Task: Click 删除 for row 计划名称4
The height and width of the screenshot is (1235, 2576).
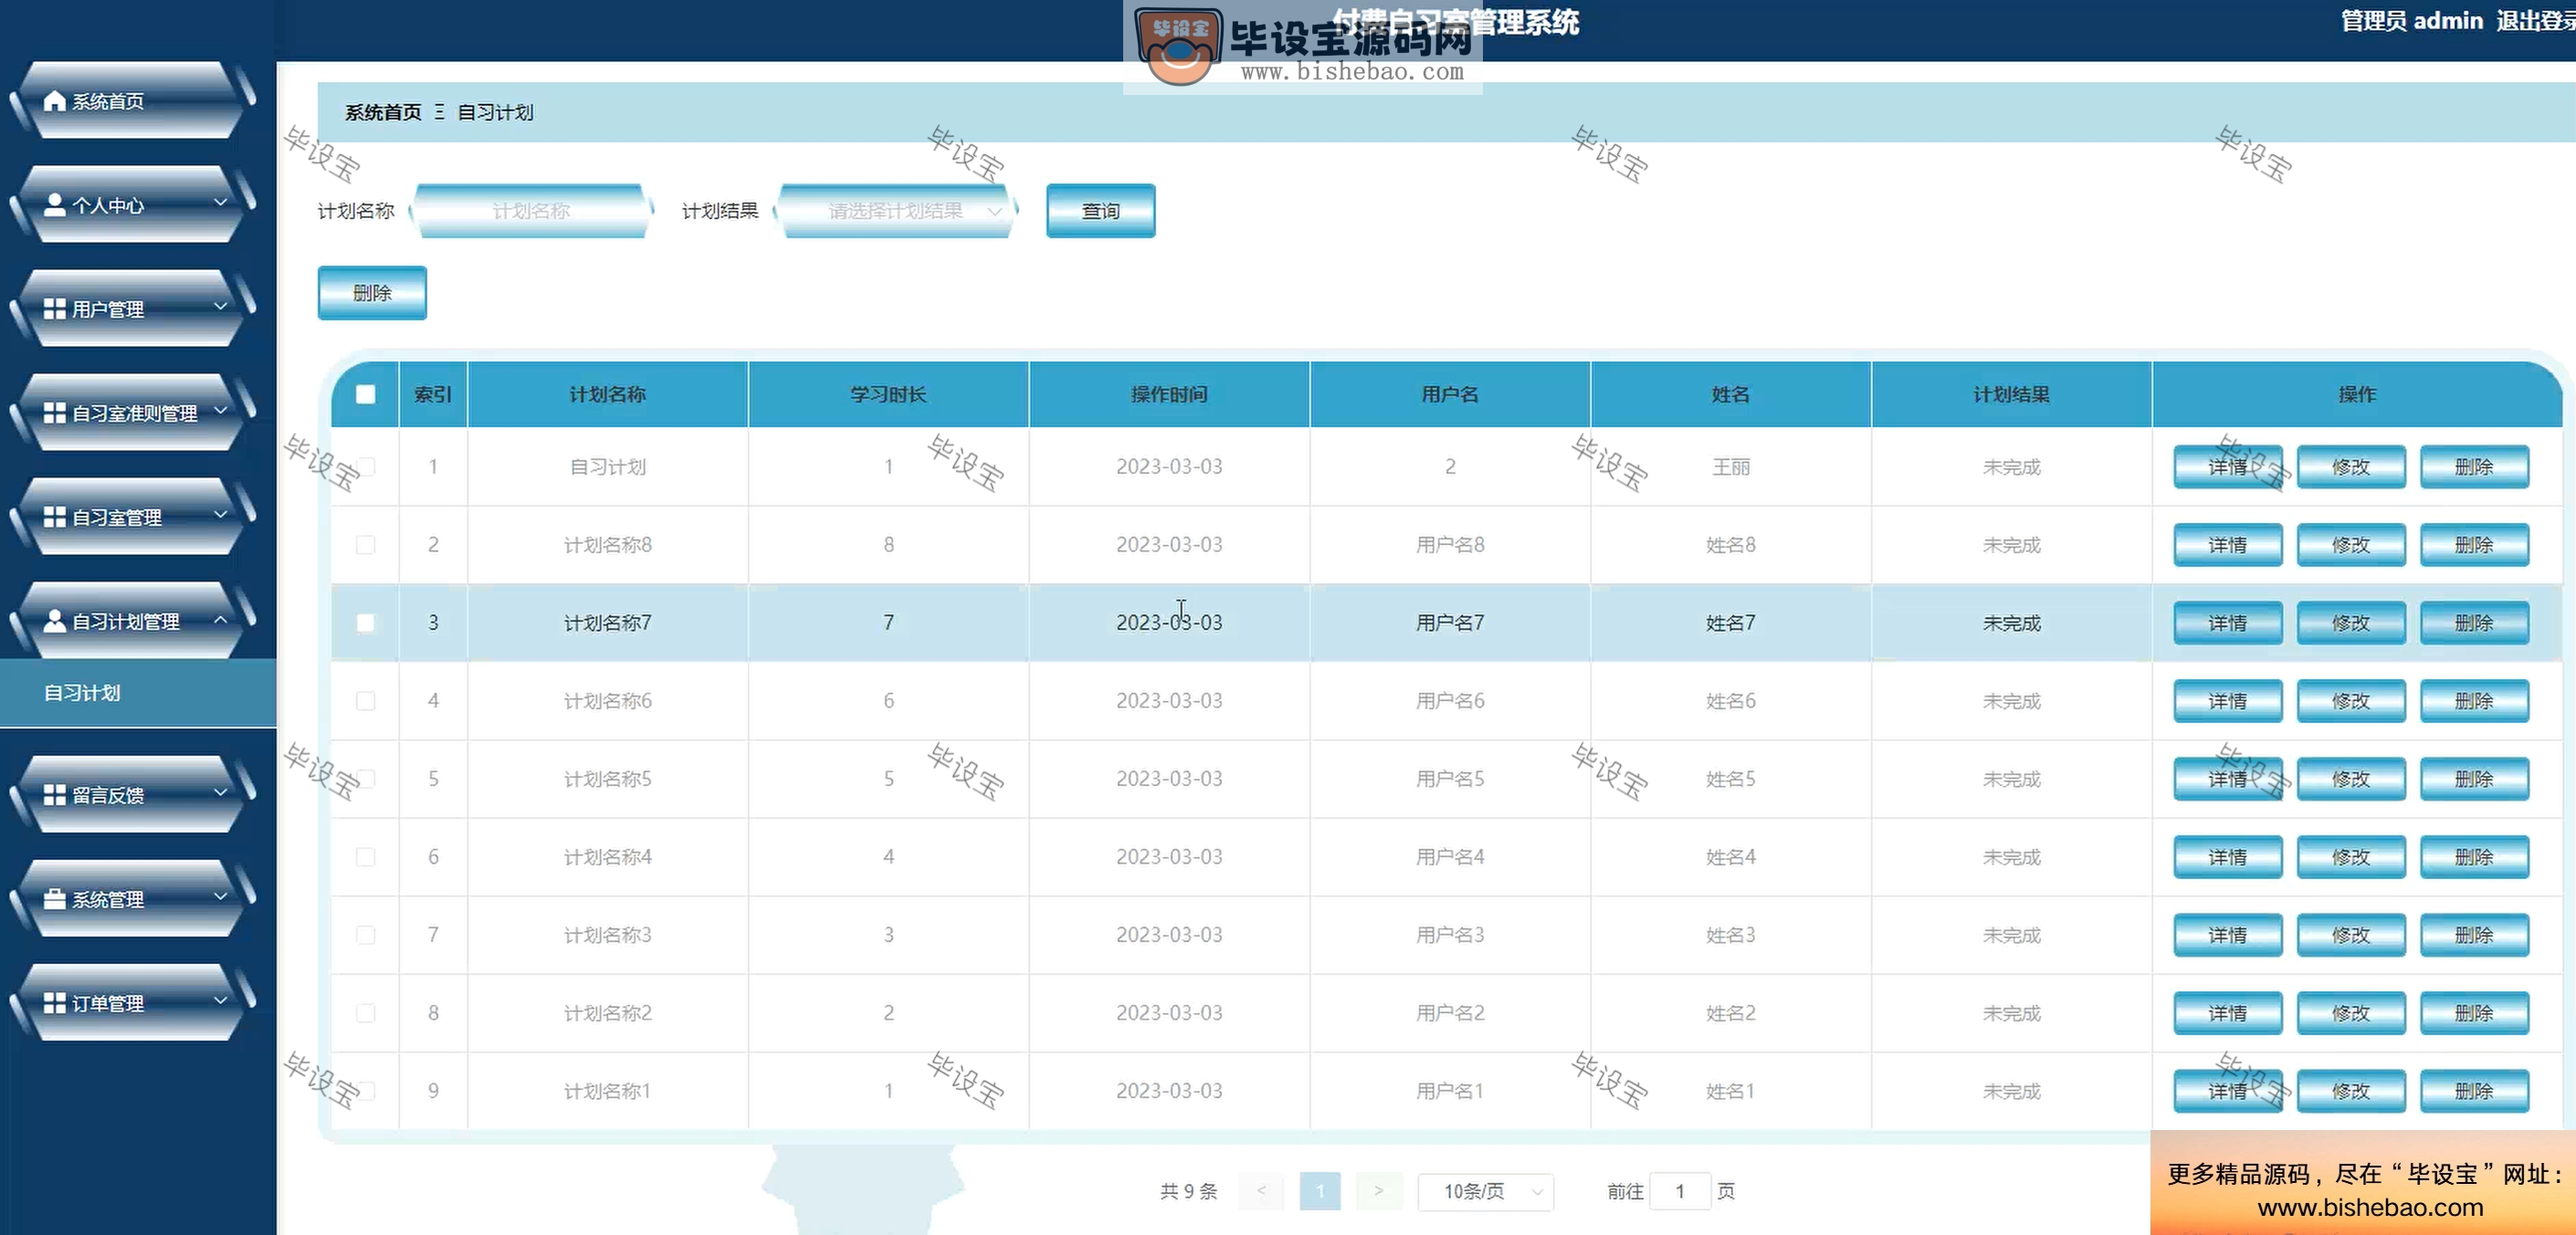Action: [2474, 857]
